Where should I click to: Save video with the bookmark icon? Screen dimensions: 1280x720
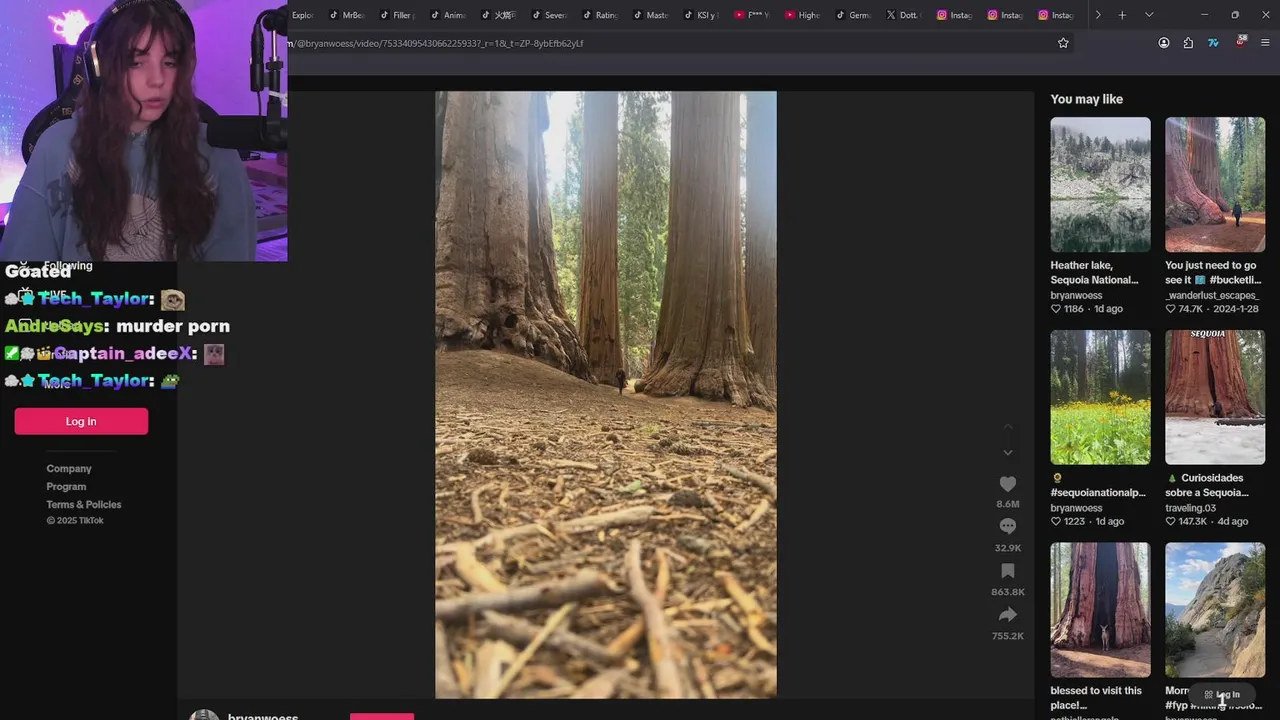(1008, 571)
